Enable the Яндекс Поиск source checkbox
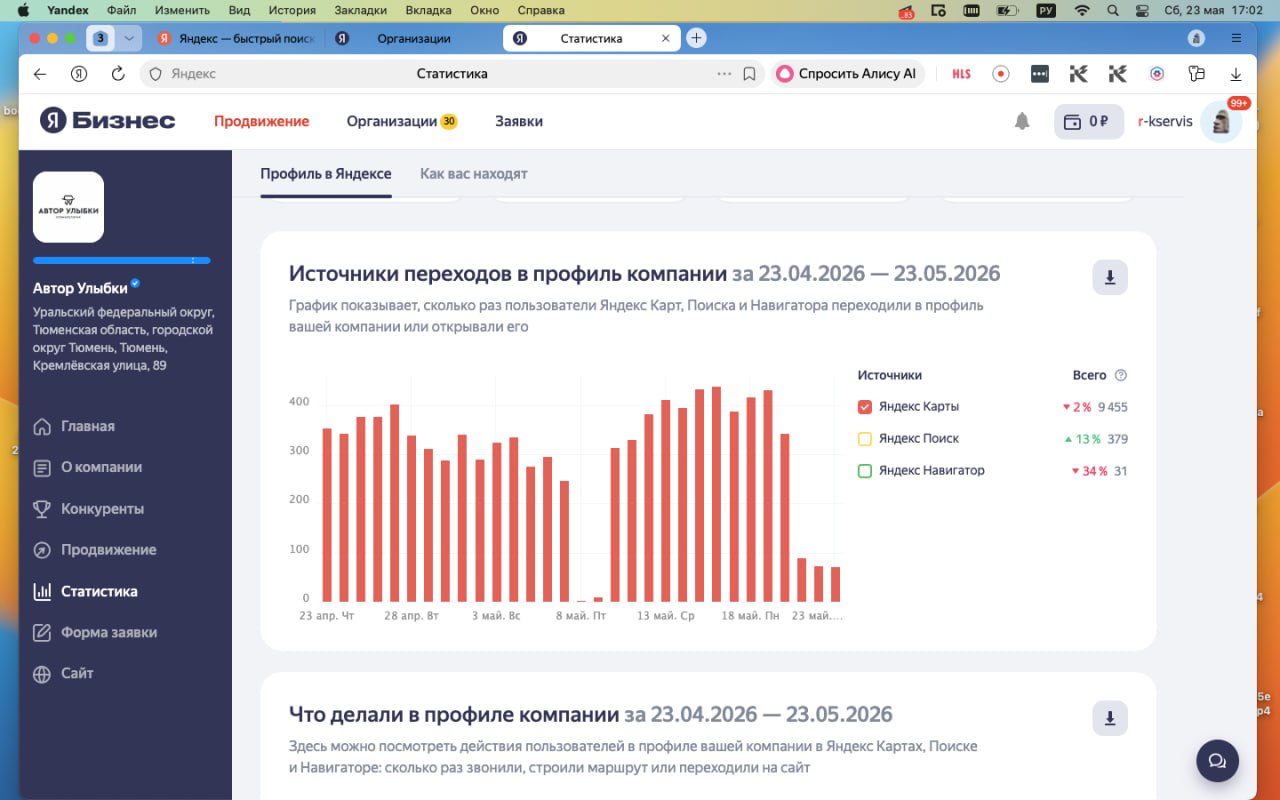Image resolution: width=1280 pixels, height=800 pixels. pyautogui.click(x=865, y=439)
